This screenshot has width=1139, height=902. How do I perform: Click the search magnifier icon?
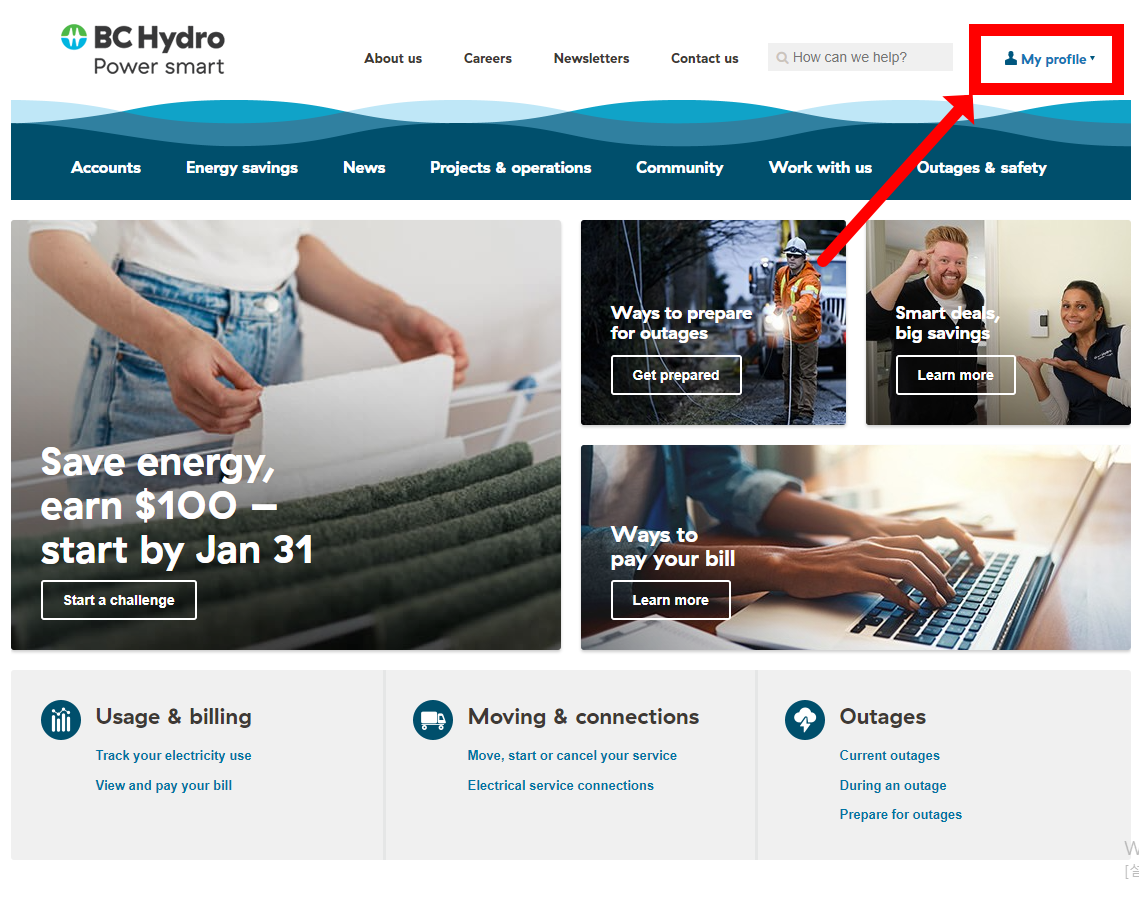(x=782, y=57)
